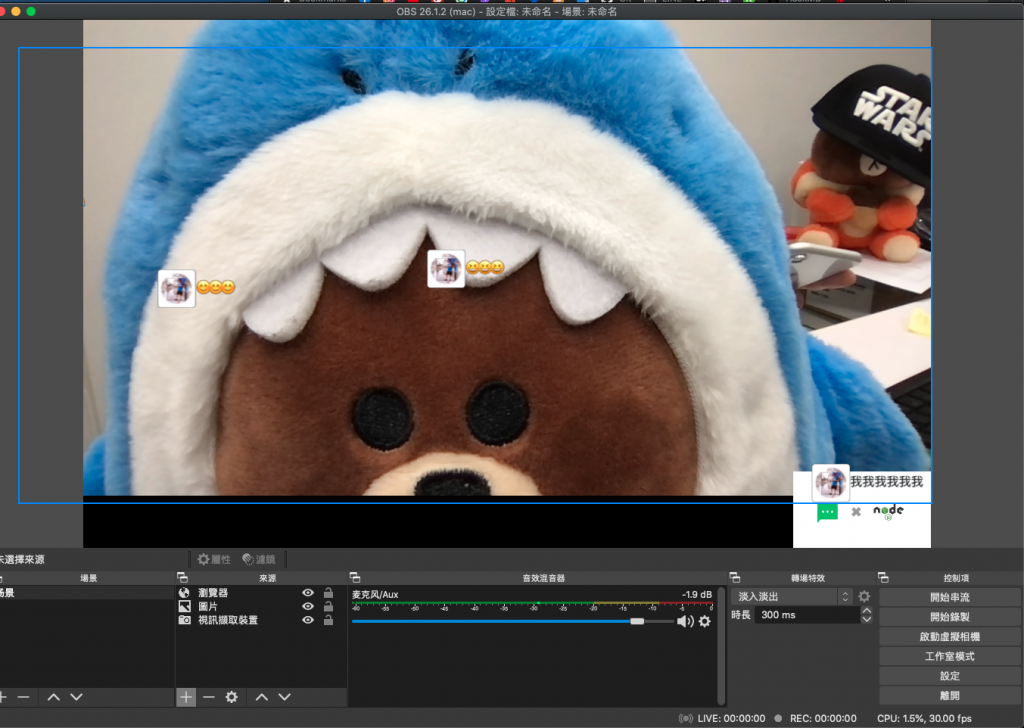This screenshot has height=728, width=1024.
Task: Move selected source down in 來源 list
Action: click(285, 697)
